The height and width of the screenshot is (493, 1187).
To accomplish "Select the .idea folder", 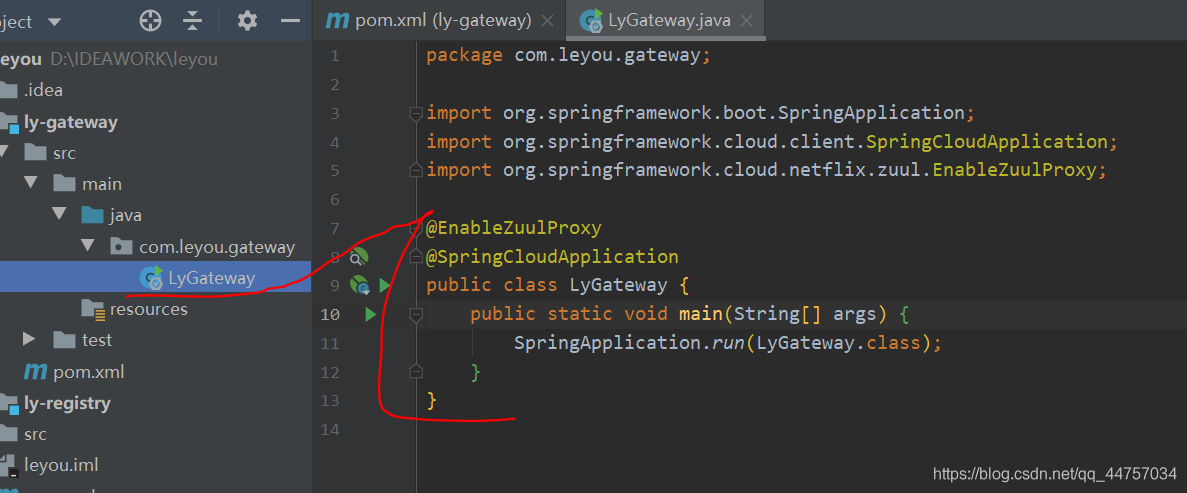I will tap(43, 91).
